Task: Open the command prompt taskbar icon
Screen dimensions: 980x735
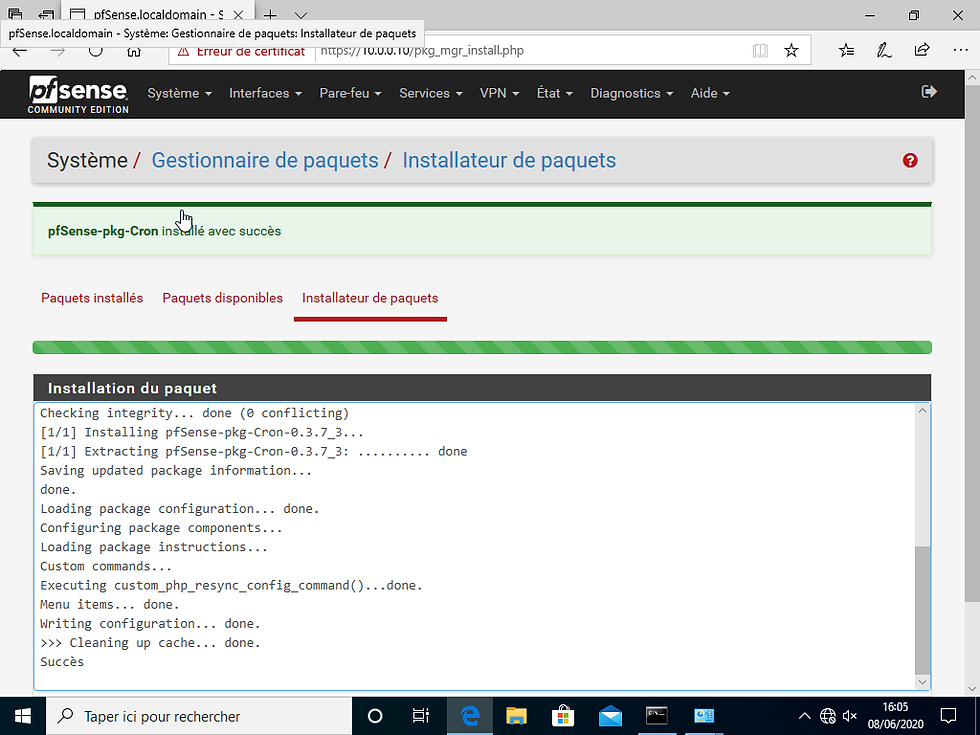Action: [657, 716]
